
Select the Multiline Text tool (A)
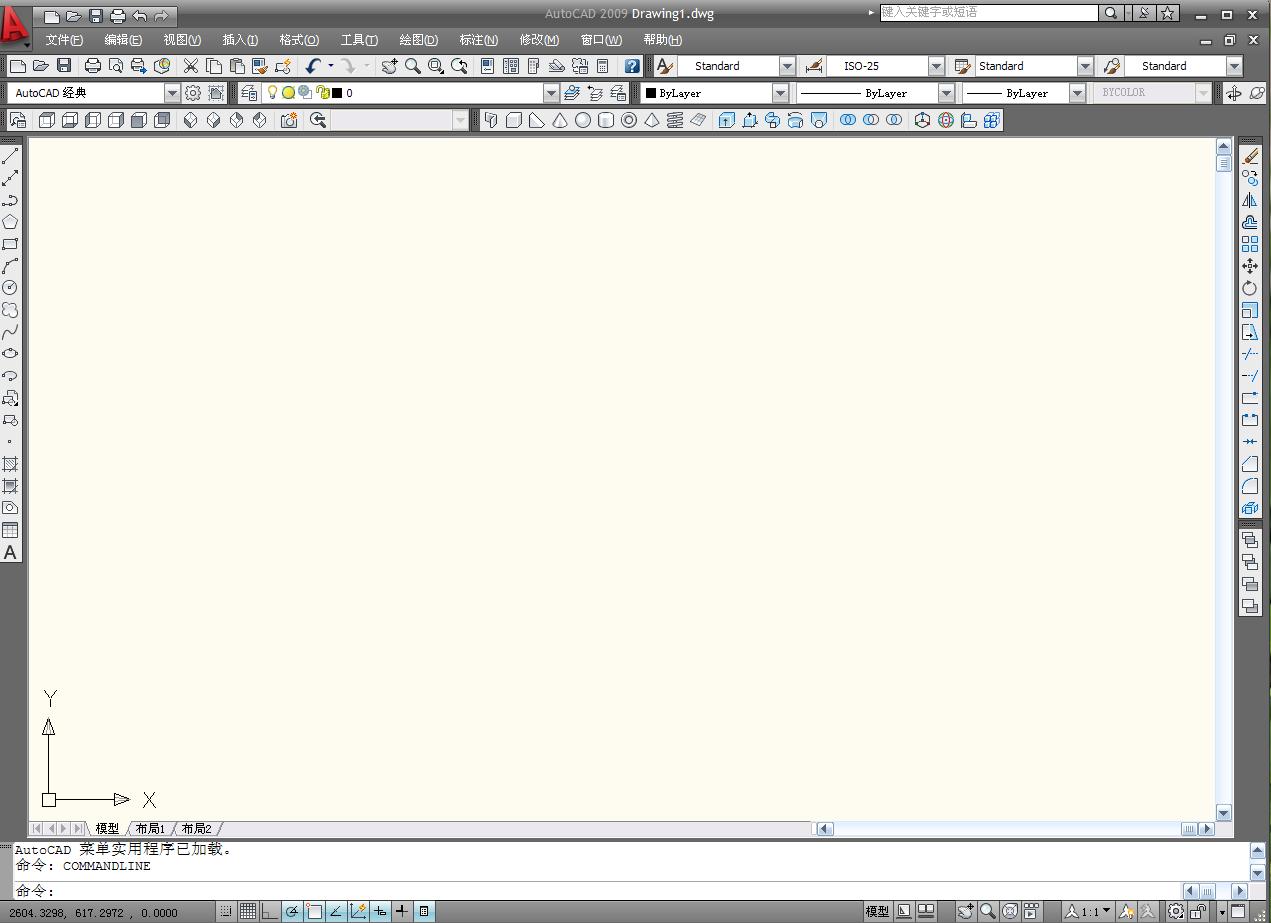pyautogui.click(x=10, y=552)
